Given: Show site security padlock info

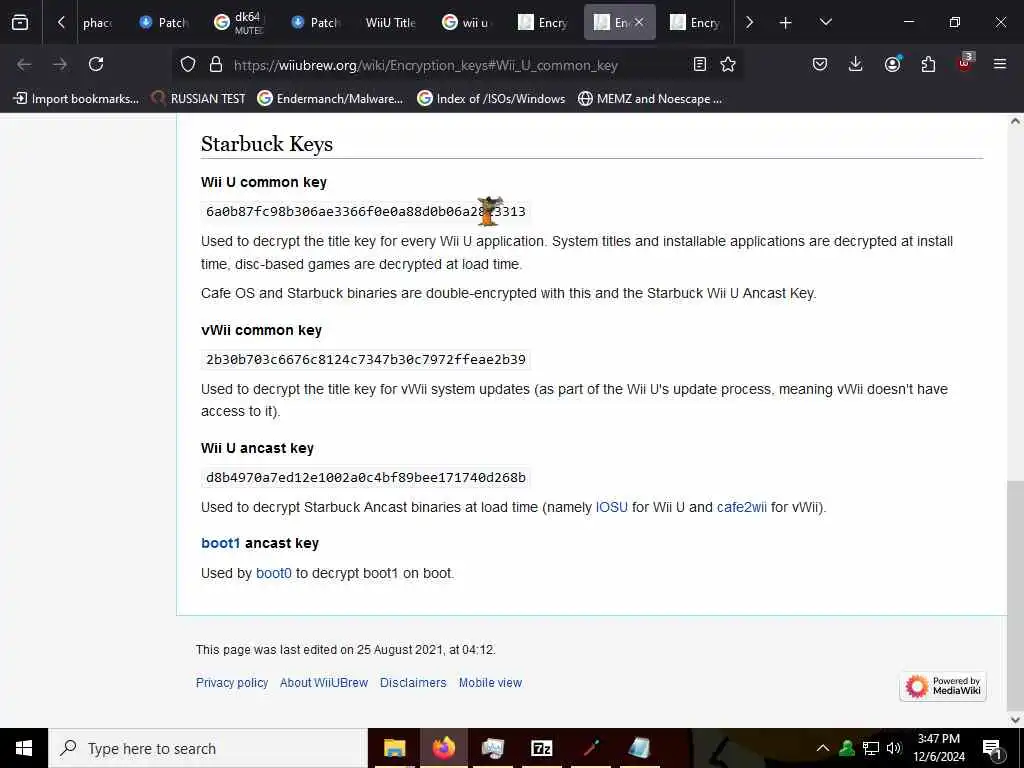Looking at the screenshot, I should point(216,64).
